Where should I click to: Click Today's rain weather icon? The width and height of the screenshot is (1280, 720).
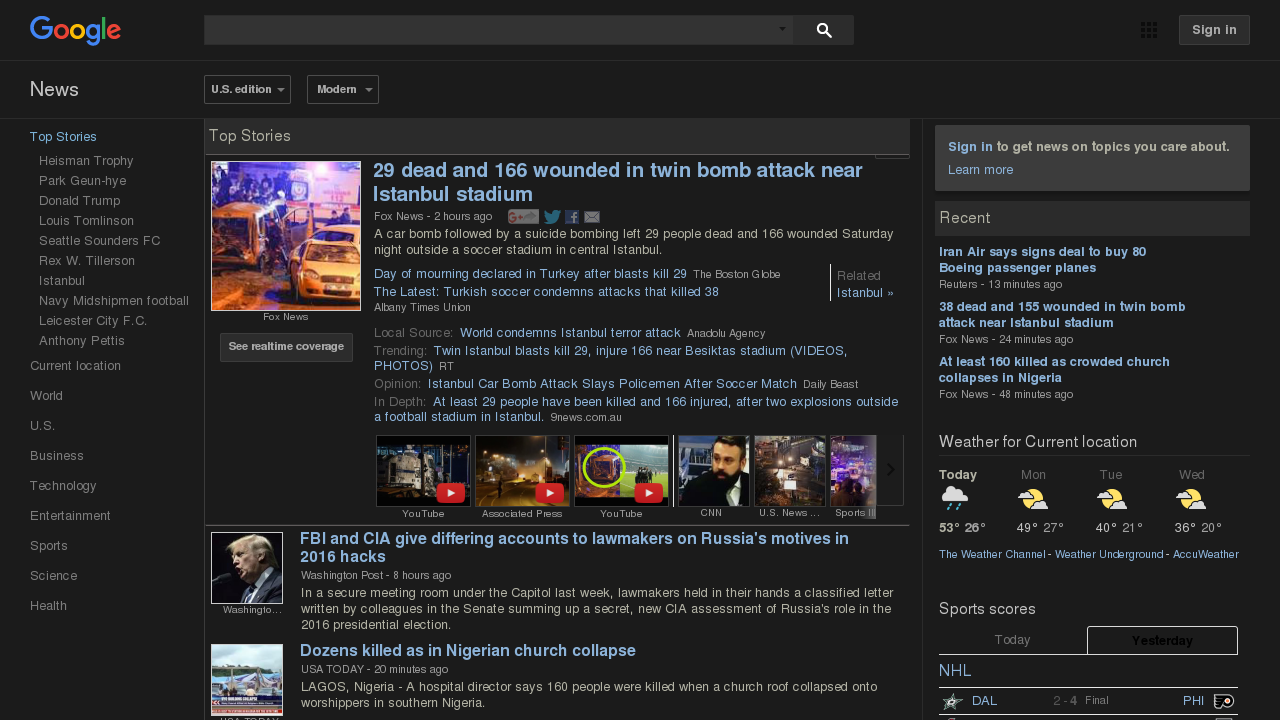pyautogui.click(x=955, y=499)
